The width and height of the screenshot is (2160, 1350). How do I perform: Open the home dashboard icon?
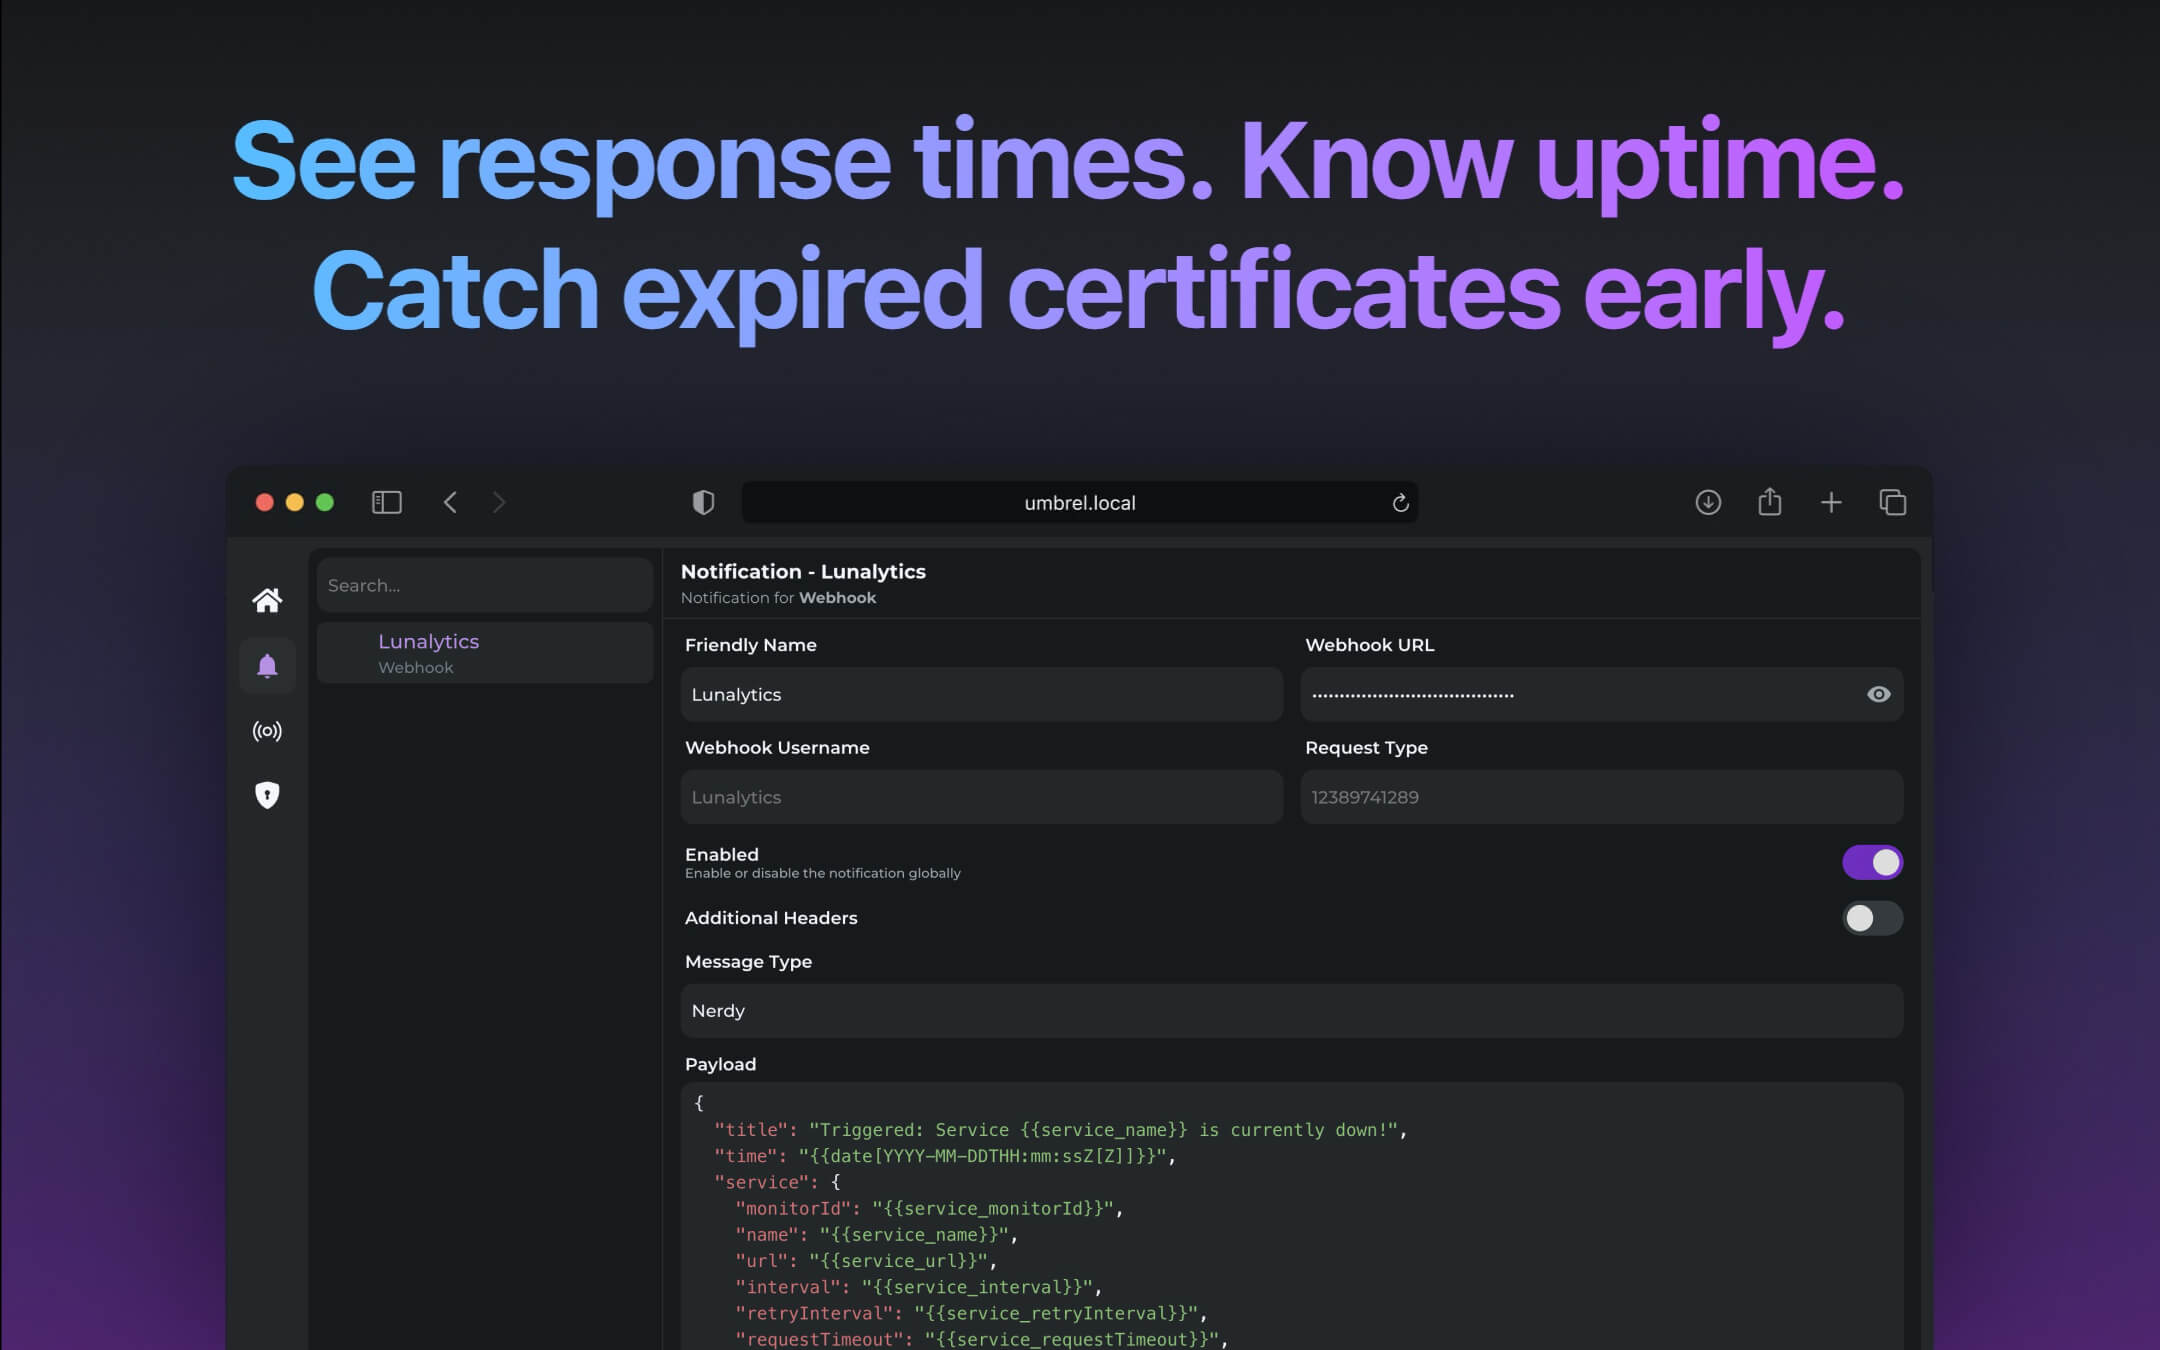(267, 600)
